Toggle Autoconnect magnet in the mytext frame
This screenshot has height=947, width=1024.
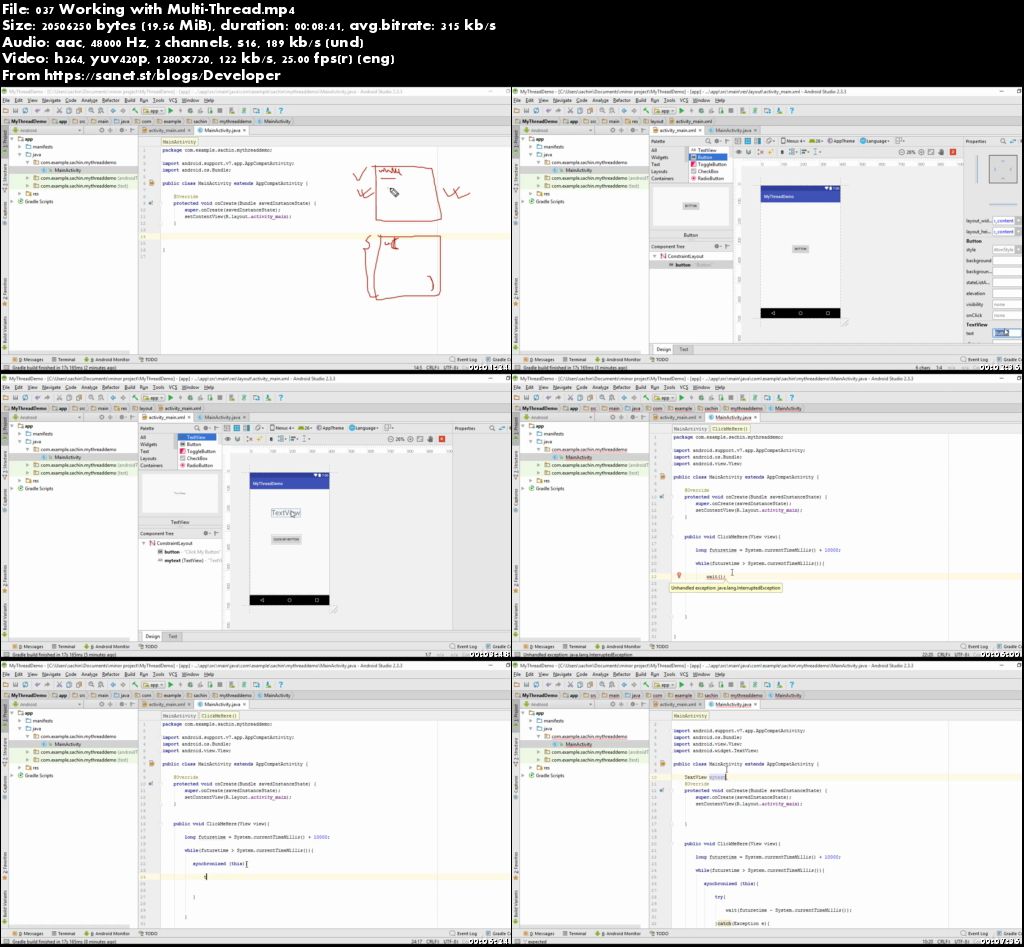[237, 439]
